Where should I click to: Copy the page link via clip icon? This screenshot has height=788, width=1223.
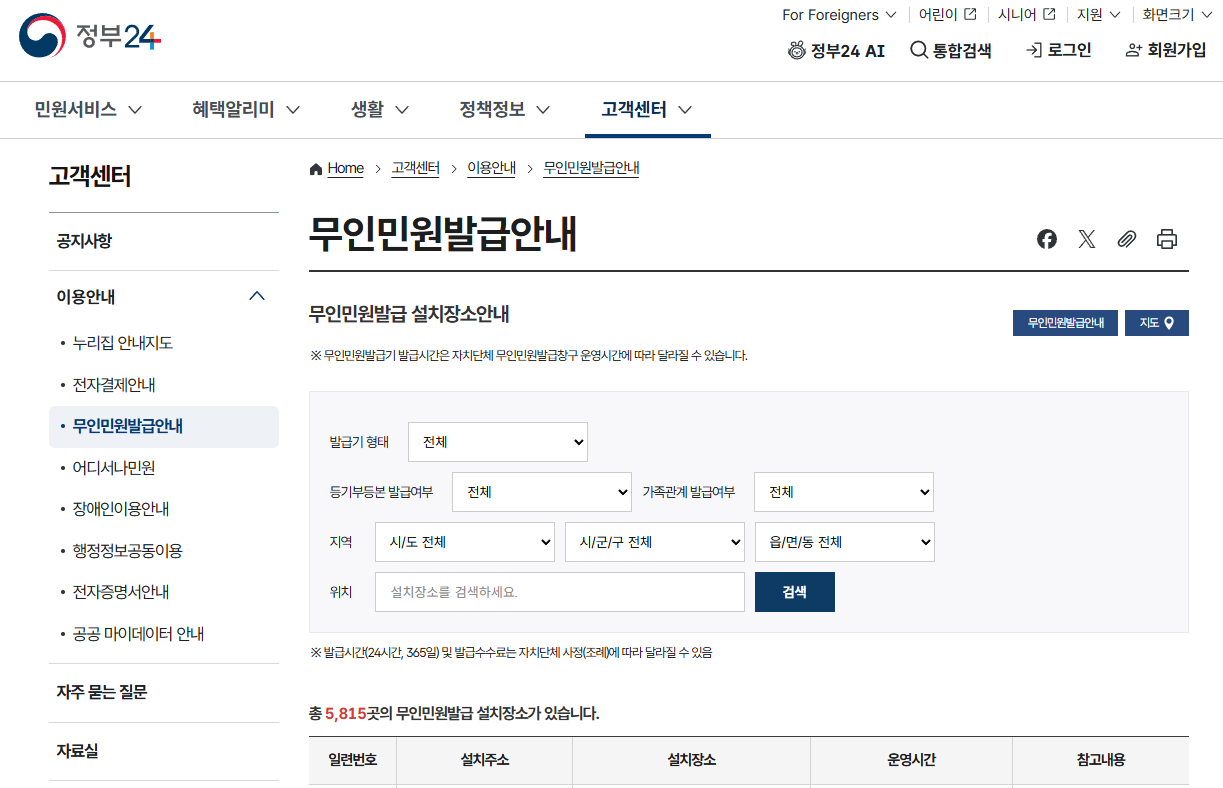(x=1127, y=239)
